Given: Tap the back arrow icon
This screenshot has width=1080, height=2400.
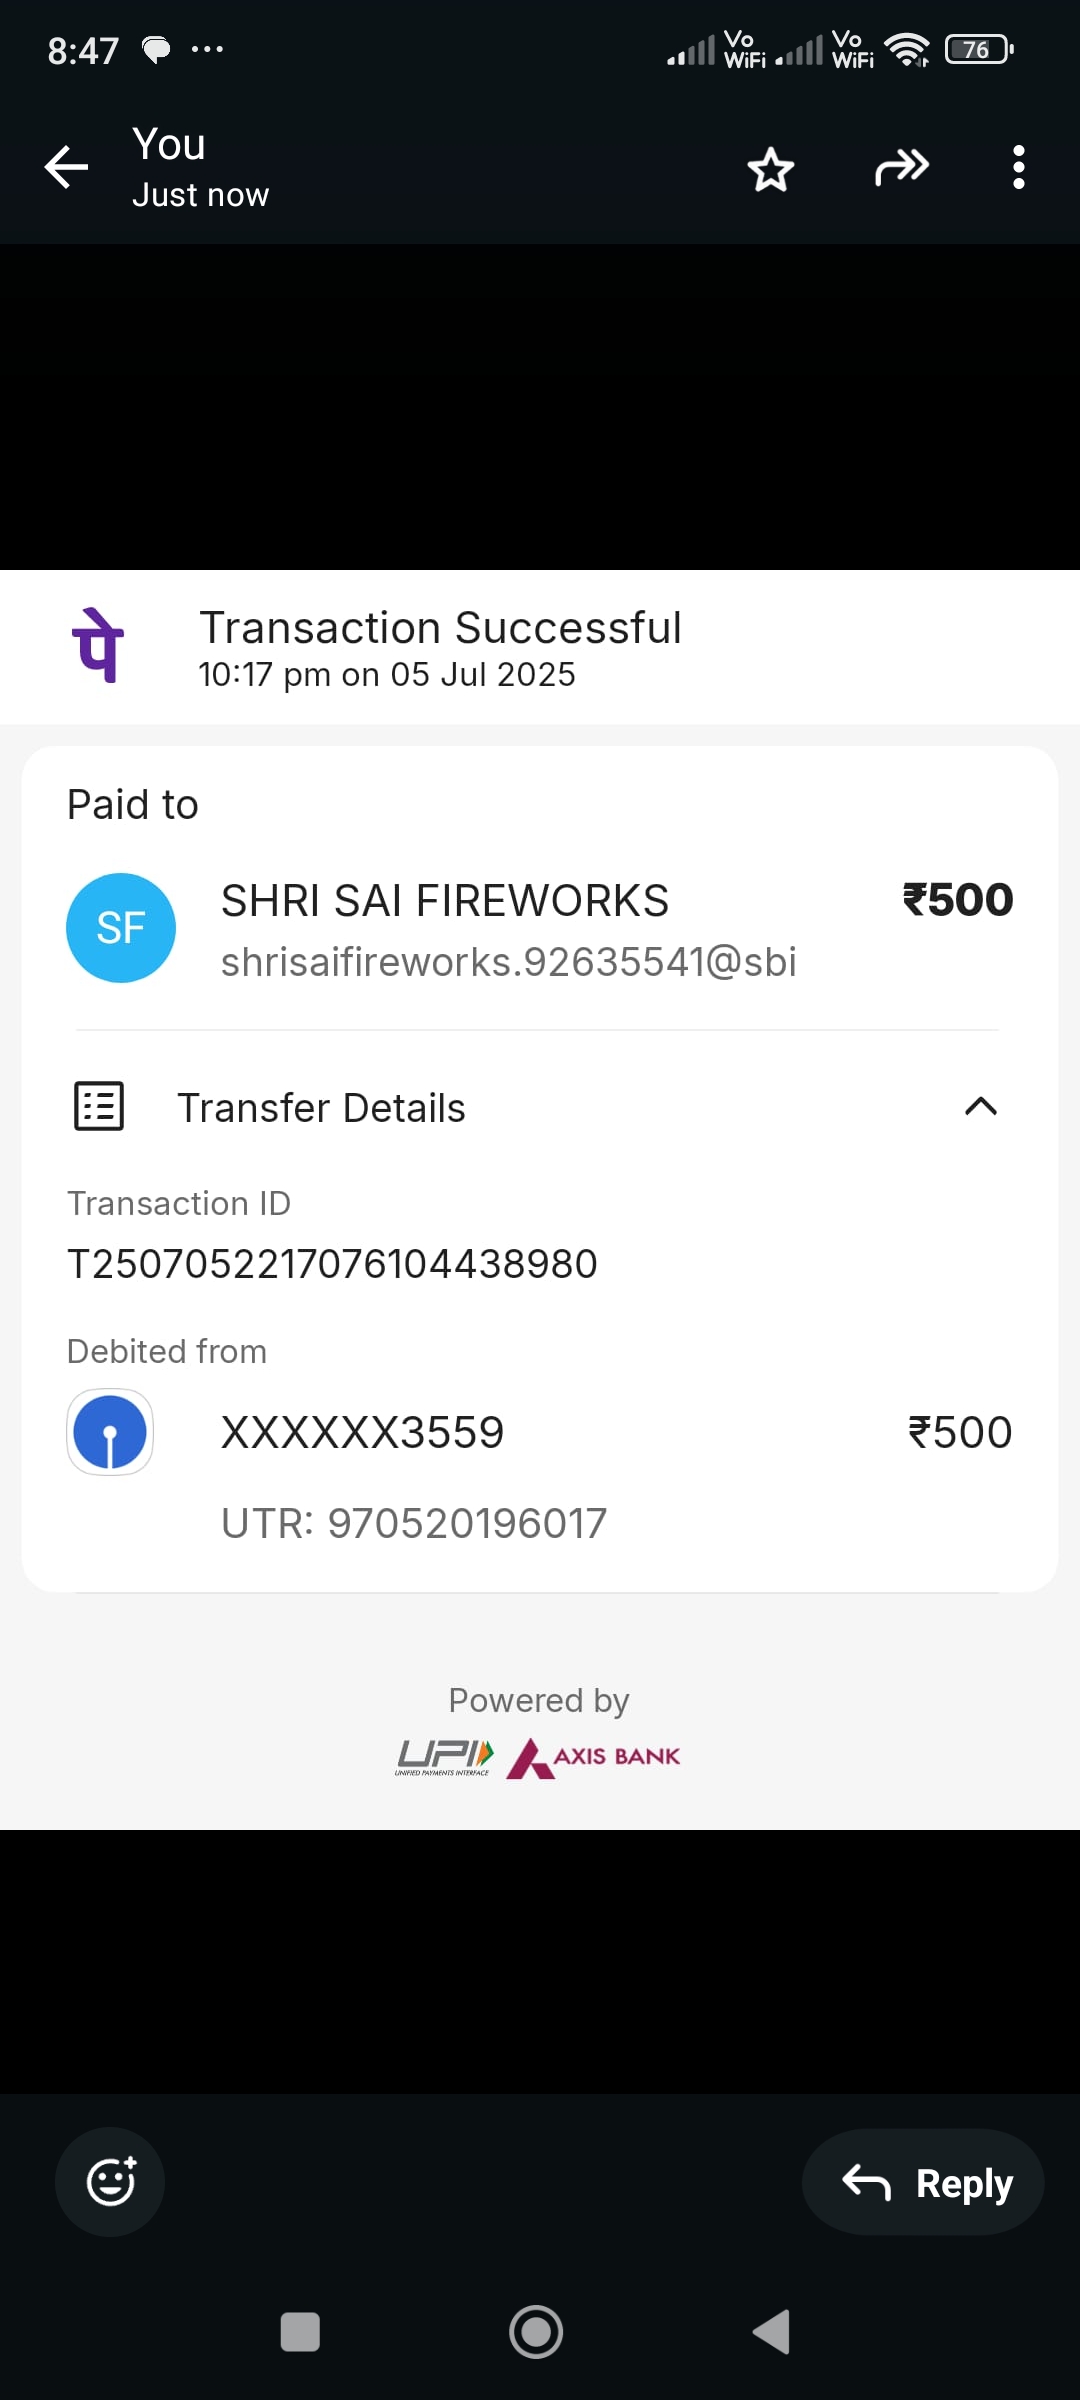Looking at the screenshot, I should pos(67,167).
